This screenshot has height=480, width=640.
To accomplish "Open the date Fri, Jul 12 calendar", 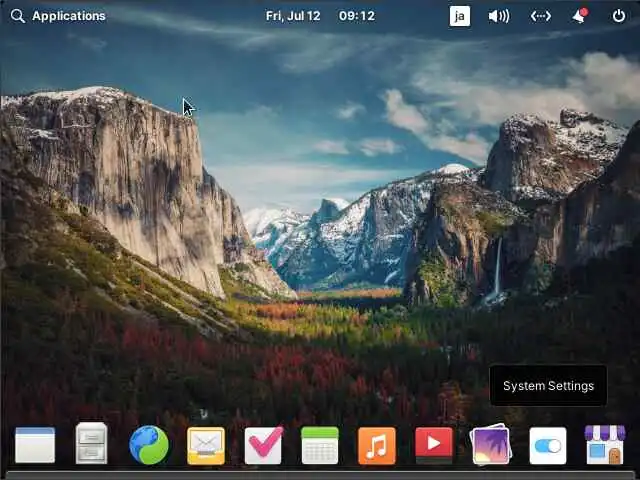I will [293, 16].
